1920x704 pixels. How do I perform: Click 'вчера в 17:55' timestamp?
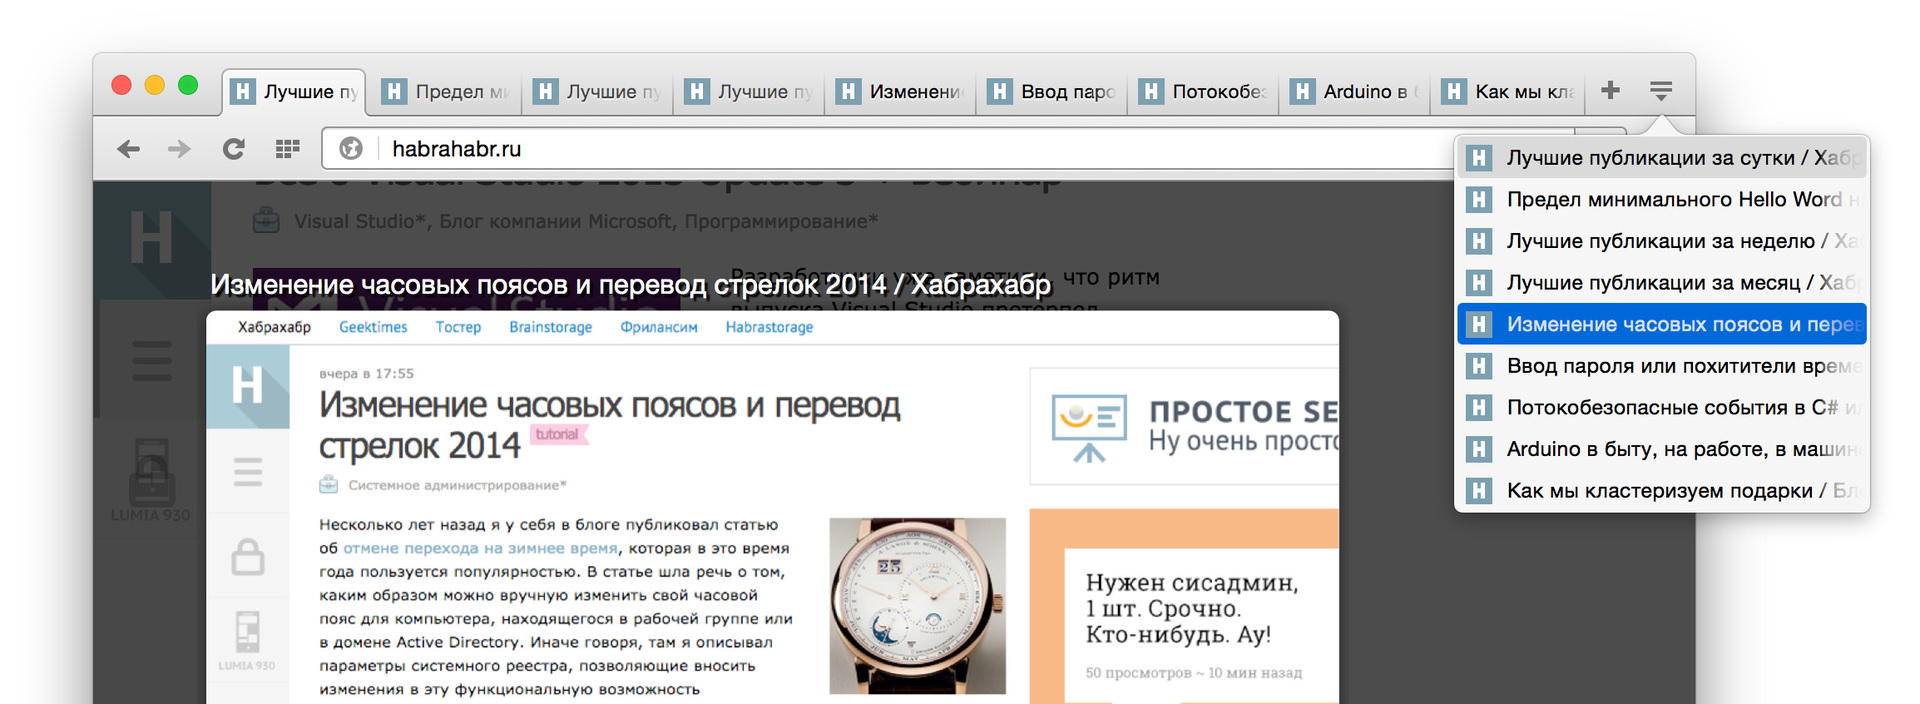[366, 373]
